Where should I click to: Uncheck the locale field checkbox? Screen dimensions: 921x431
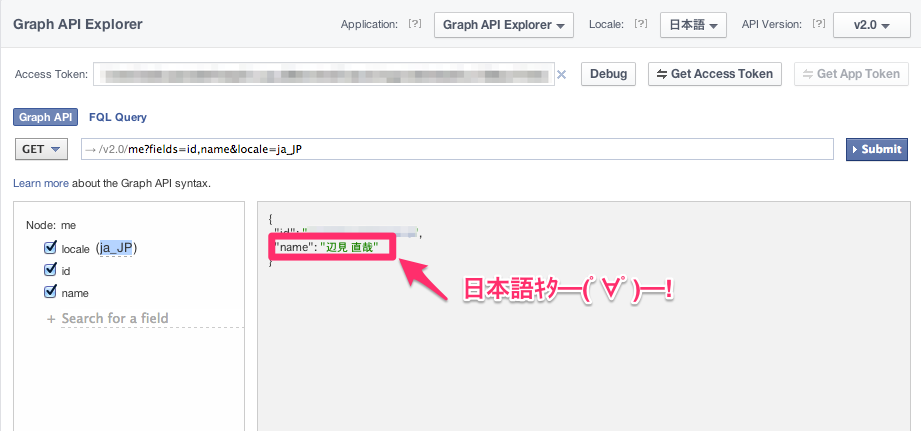[x=50, y=248]
